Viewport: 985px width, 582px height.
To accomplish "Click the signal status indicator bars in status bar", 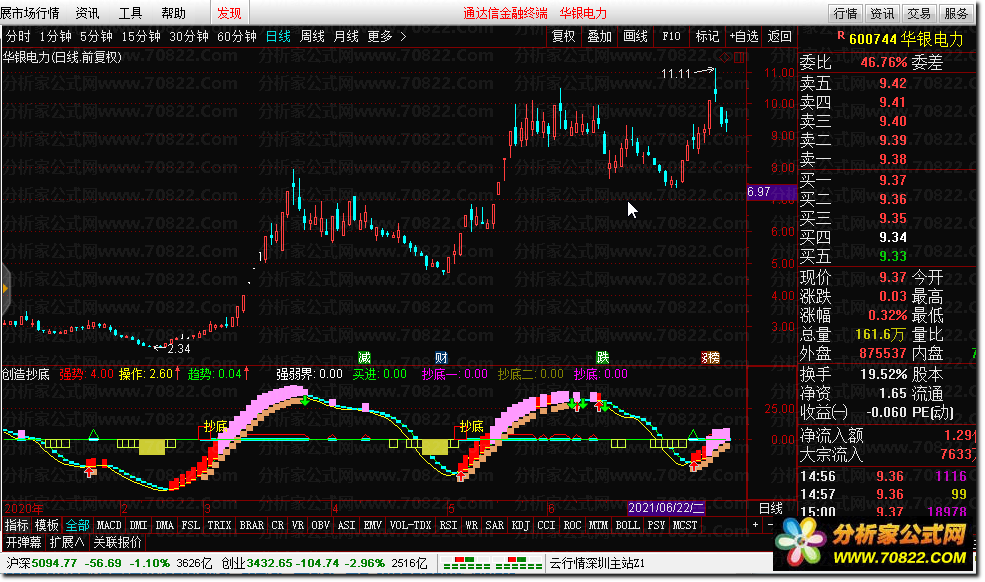I will click(492, 563).
